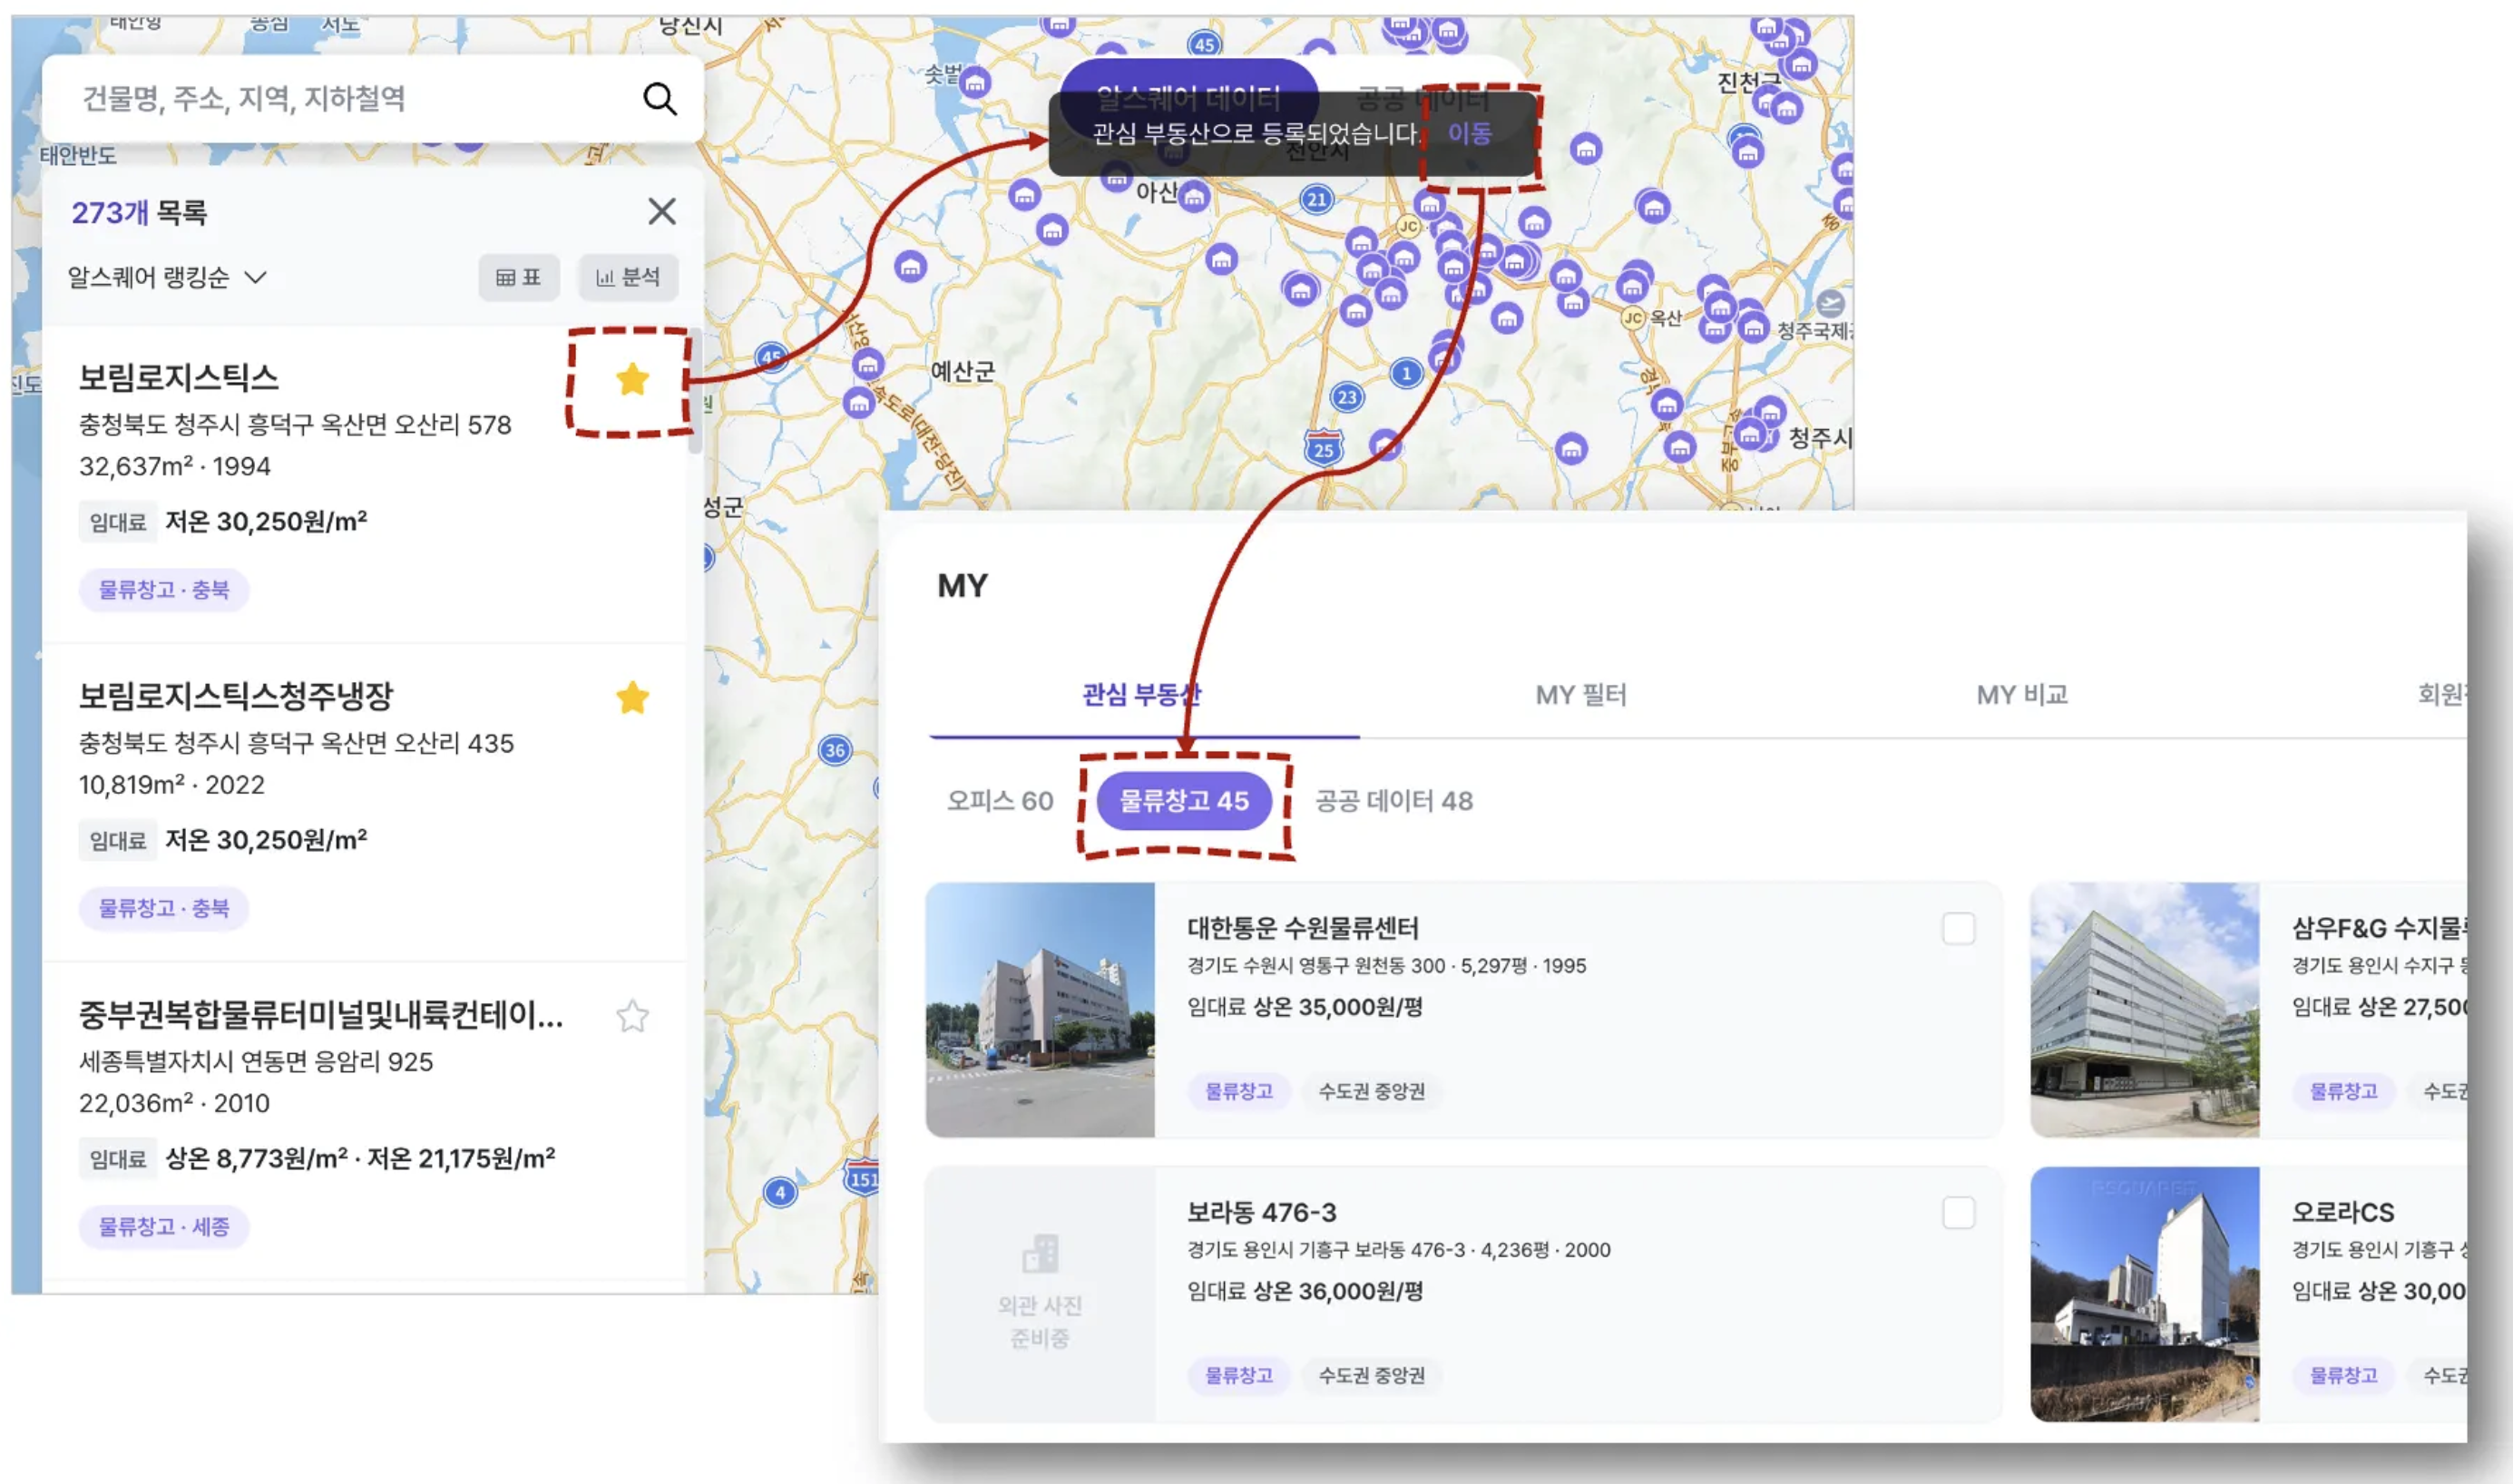
Task: Click the search magnifier icon
Action: click(659, 98)
